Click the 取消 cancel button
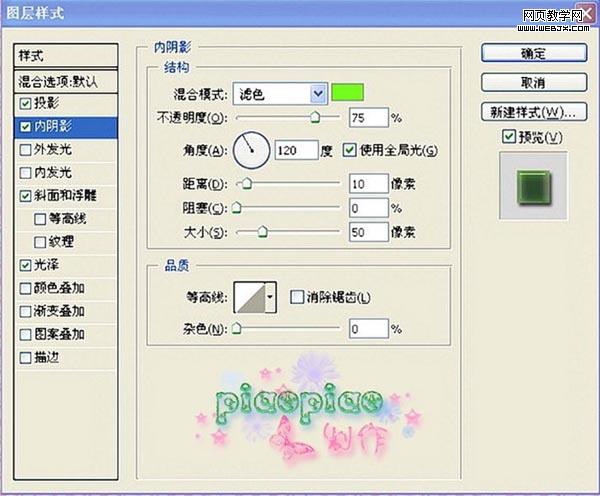This screenshot has height=496, width=600. point(534,82)
